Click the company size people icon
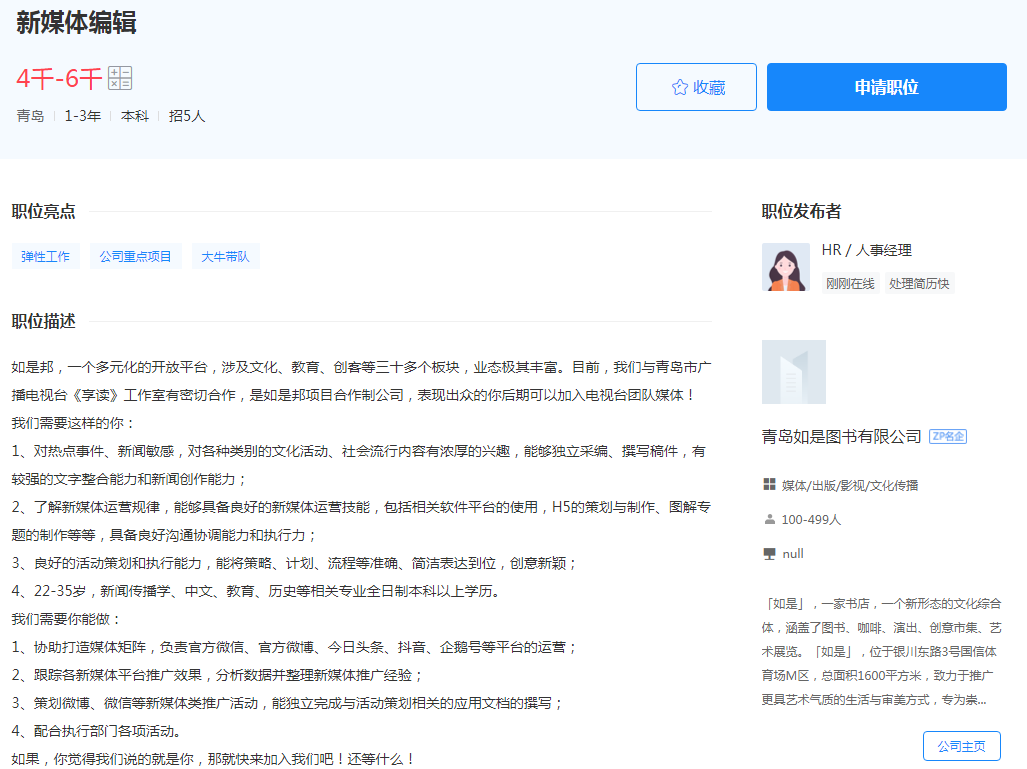 (769, 519)
